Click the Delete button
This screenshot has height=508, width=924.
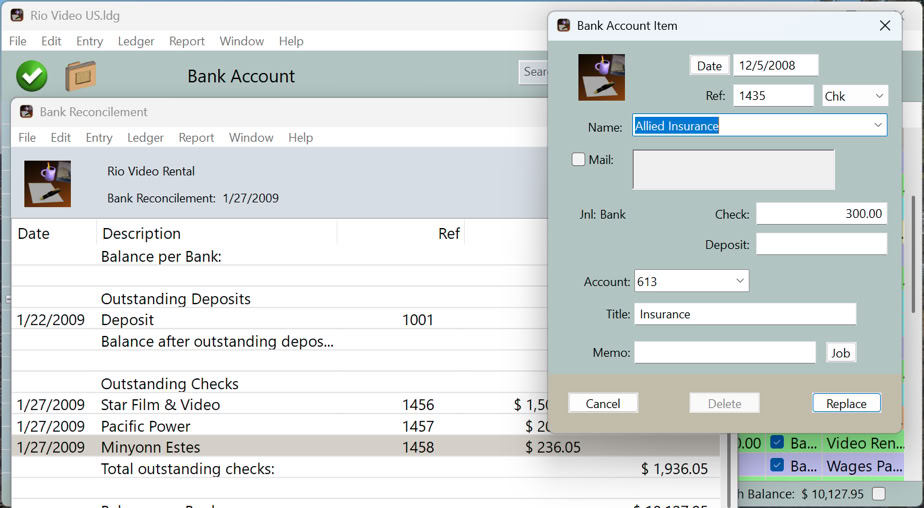(724, 403)
